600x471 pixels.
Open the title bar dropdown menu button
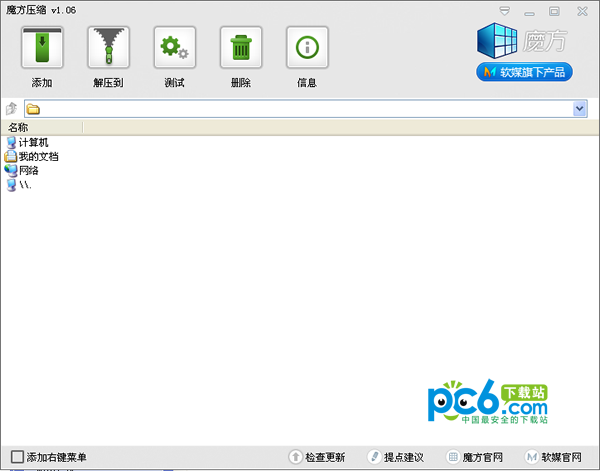tap(509, 10)
